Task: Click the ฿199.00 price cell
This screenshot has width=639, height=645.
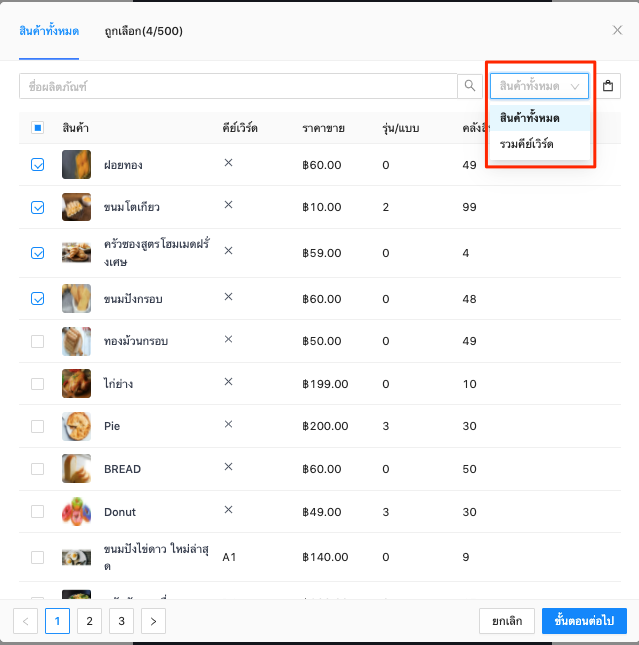Action: click(325, 384)
